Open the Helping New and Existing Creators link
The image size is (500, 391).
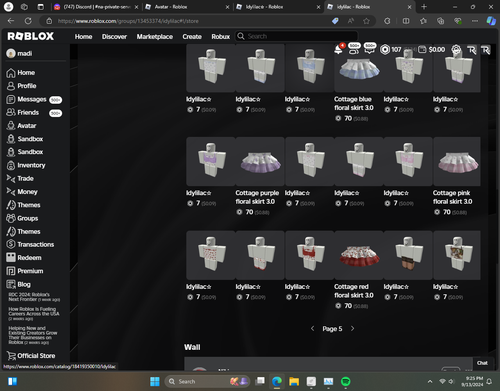33,335
